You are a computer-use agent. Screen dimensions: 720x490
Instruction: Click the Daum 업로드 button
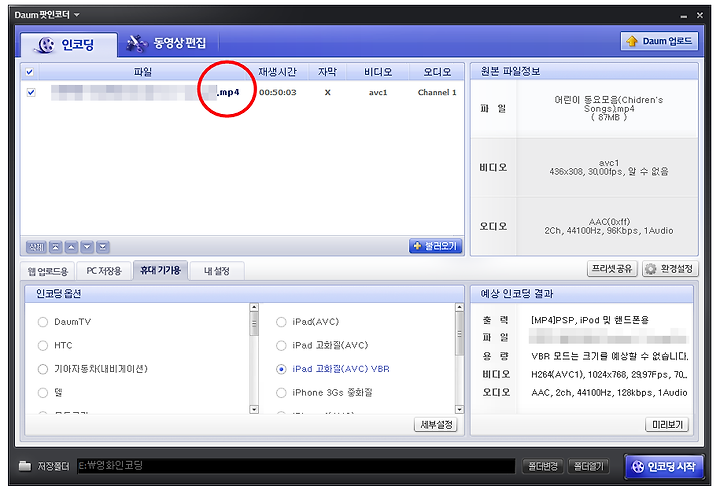click(659, 41)
